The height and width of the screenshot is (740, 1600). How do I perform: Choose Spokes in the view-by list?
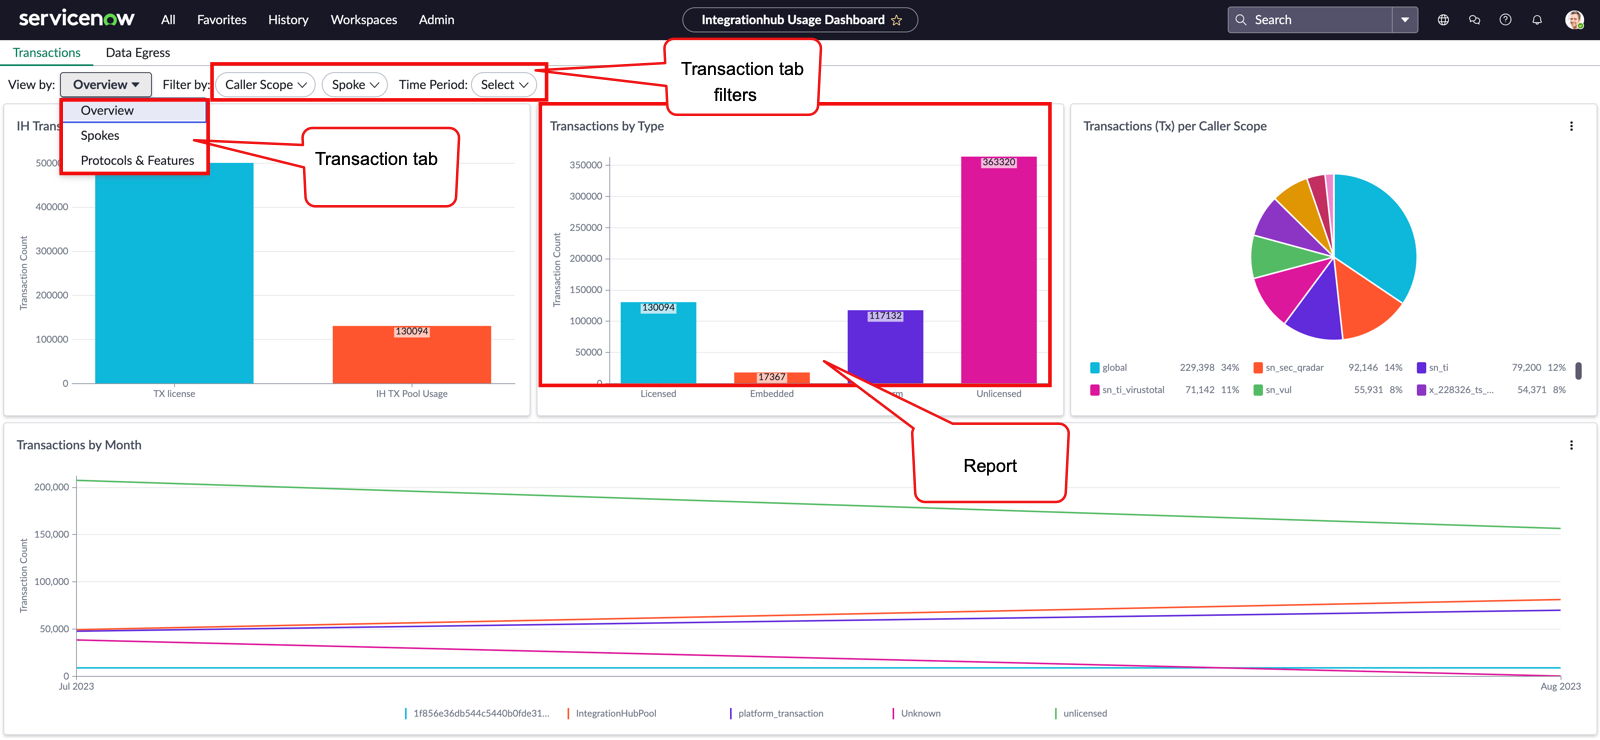(x=135, y=136)
